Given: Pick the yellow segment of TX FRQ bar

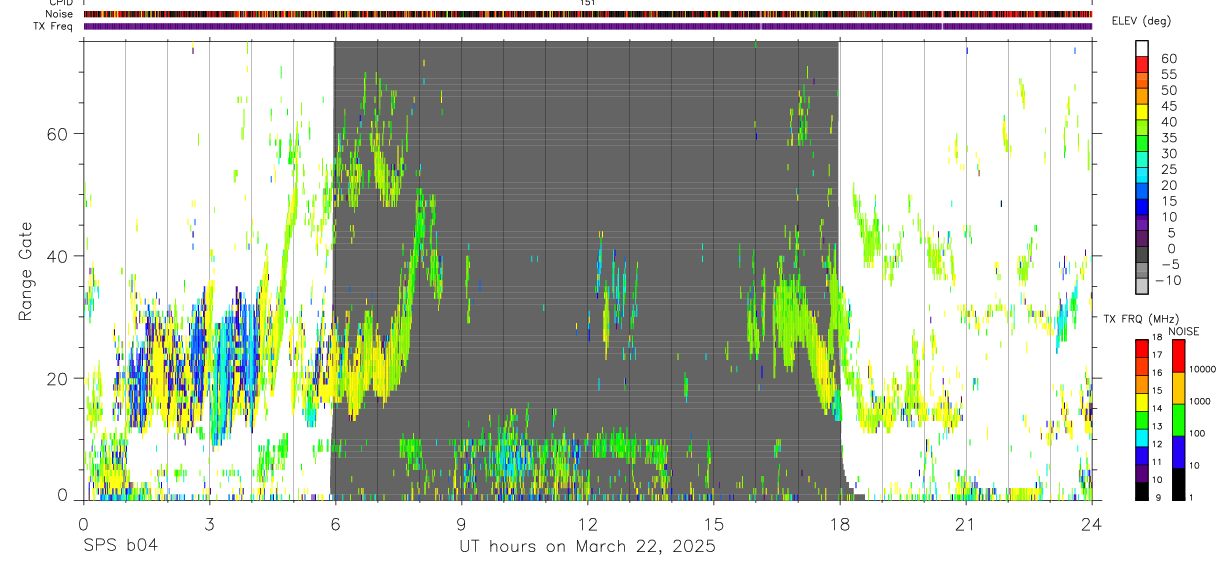Looking at the screenshot, I should [x=1142, y=402].
